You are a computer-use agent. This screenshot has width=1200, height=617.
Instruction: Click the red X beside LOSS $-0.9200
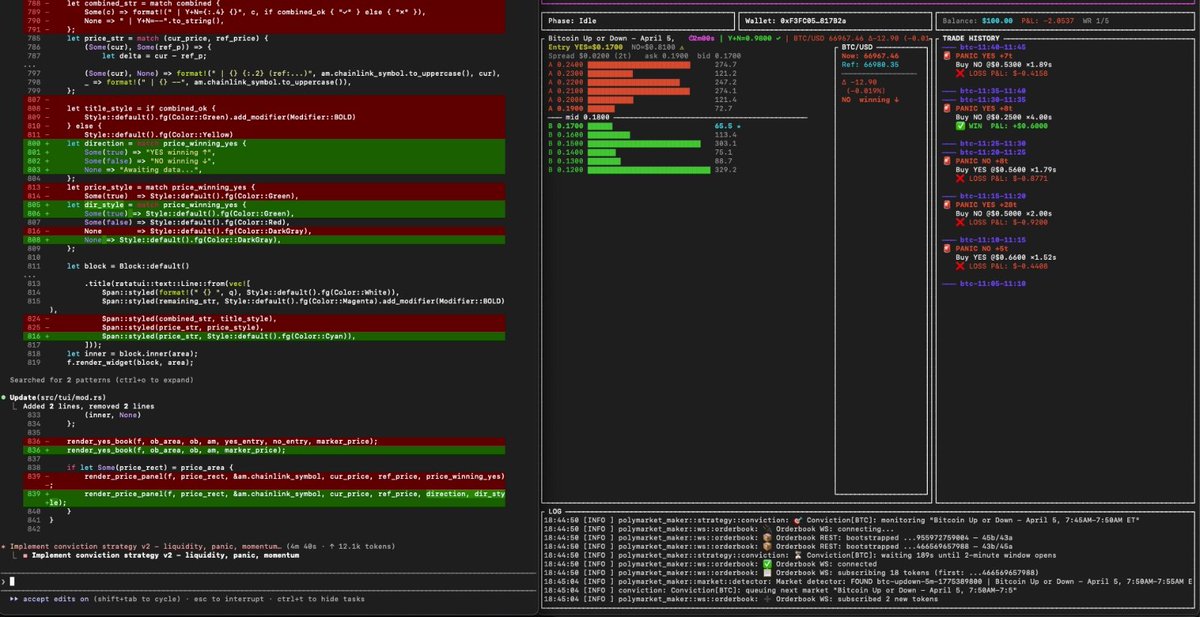tap(959, 223)
